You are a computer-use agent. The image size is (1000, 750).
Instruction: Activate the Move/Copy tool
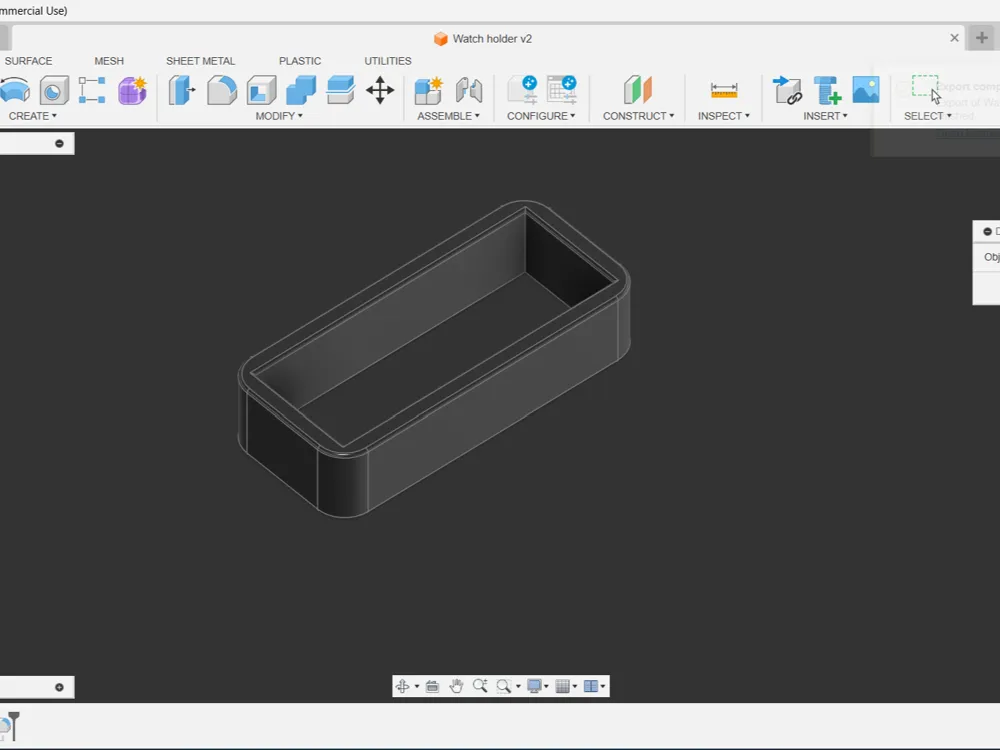pos(380,90)
